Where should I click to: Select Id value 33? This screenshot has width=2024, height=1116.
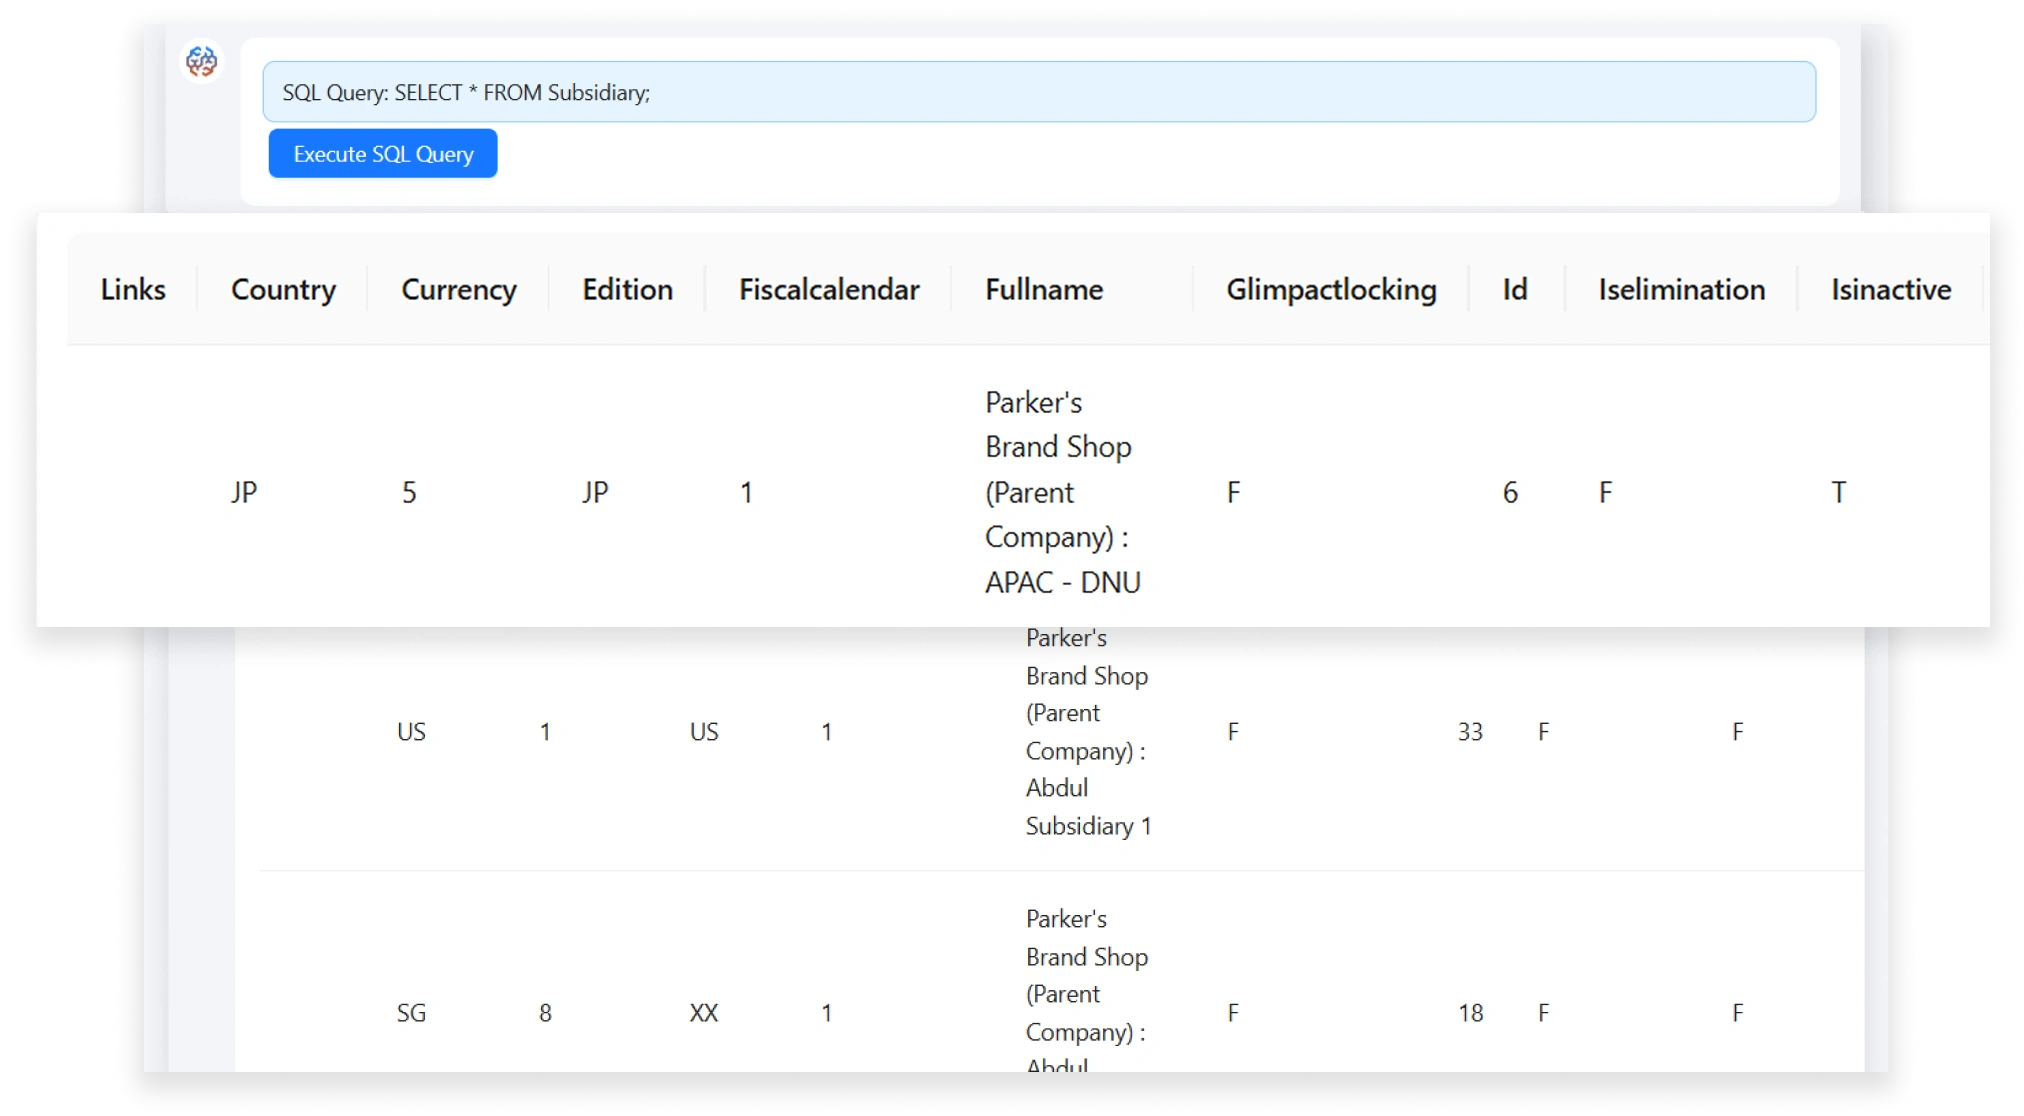click(x=1470, y=732)
